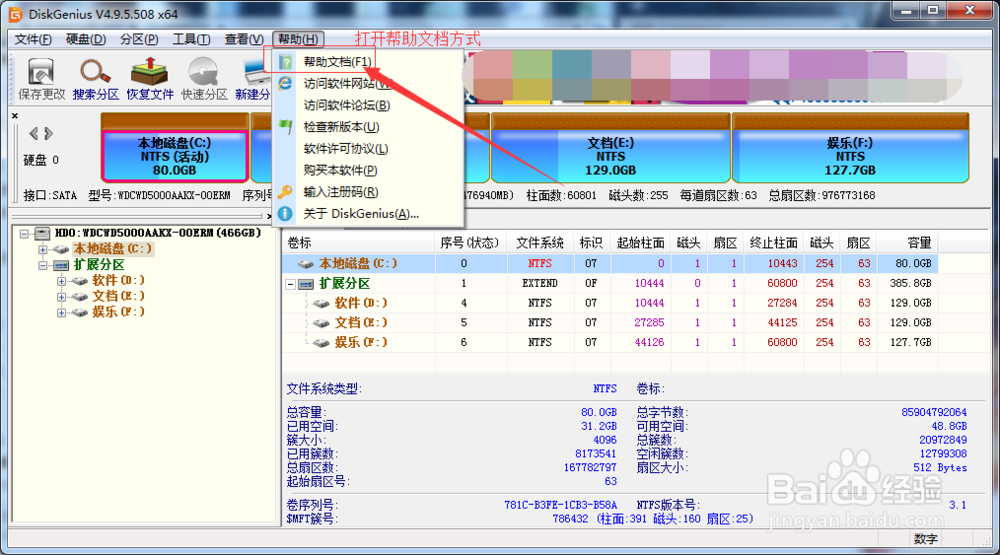Image resolution: width=1000 pixels, height=555 pixels.
Task: Close the 帮助(H) menu
Action: coord(298,39)
